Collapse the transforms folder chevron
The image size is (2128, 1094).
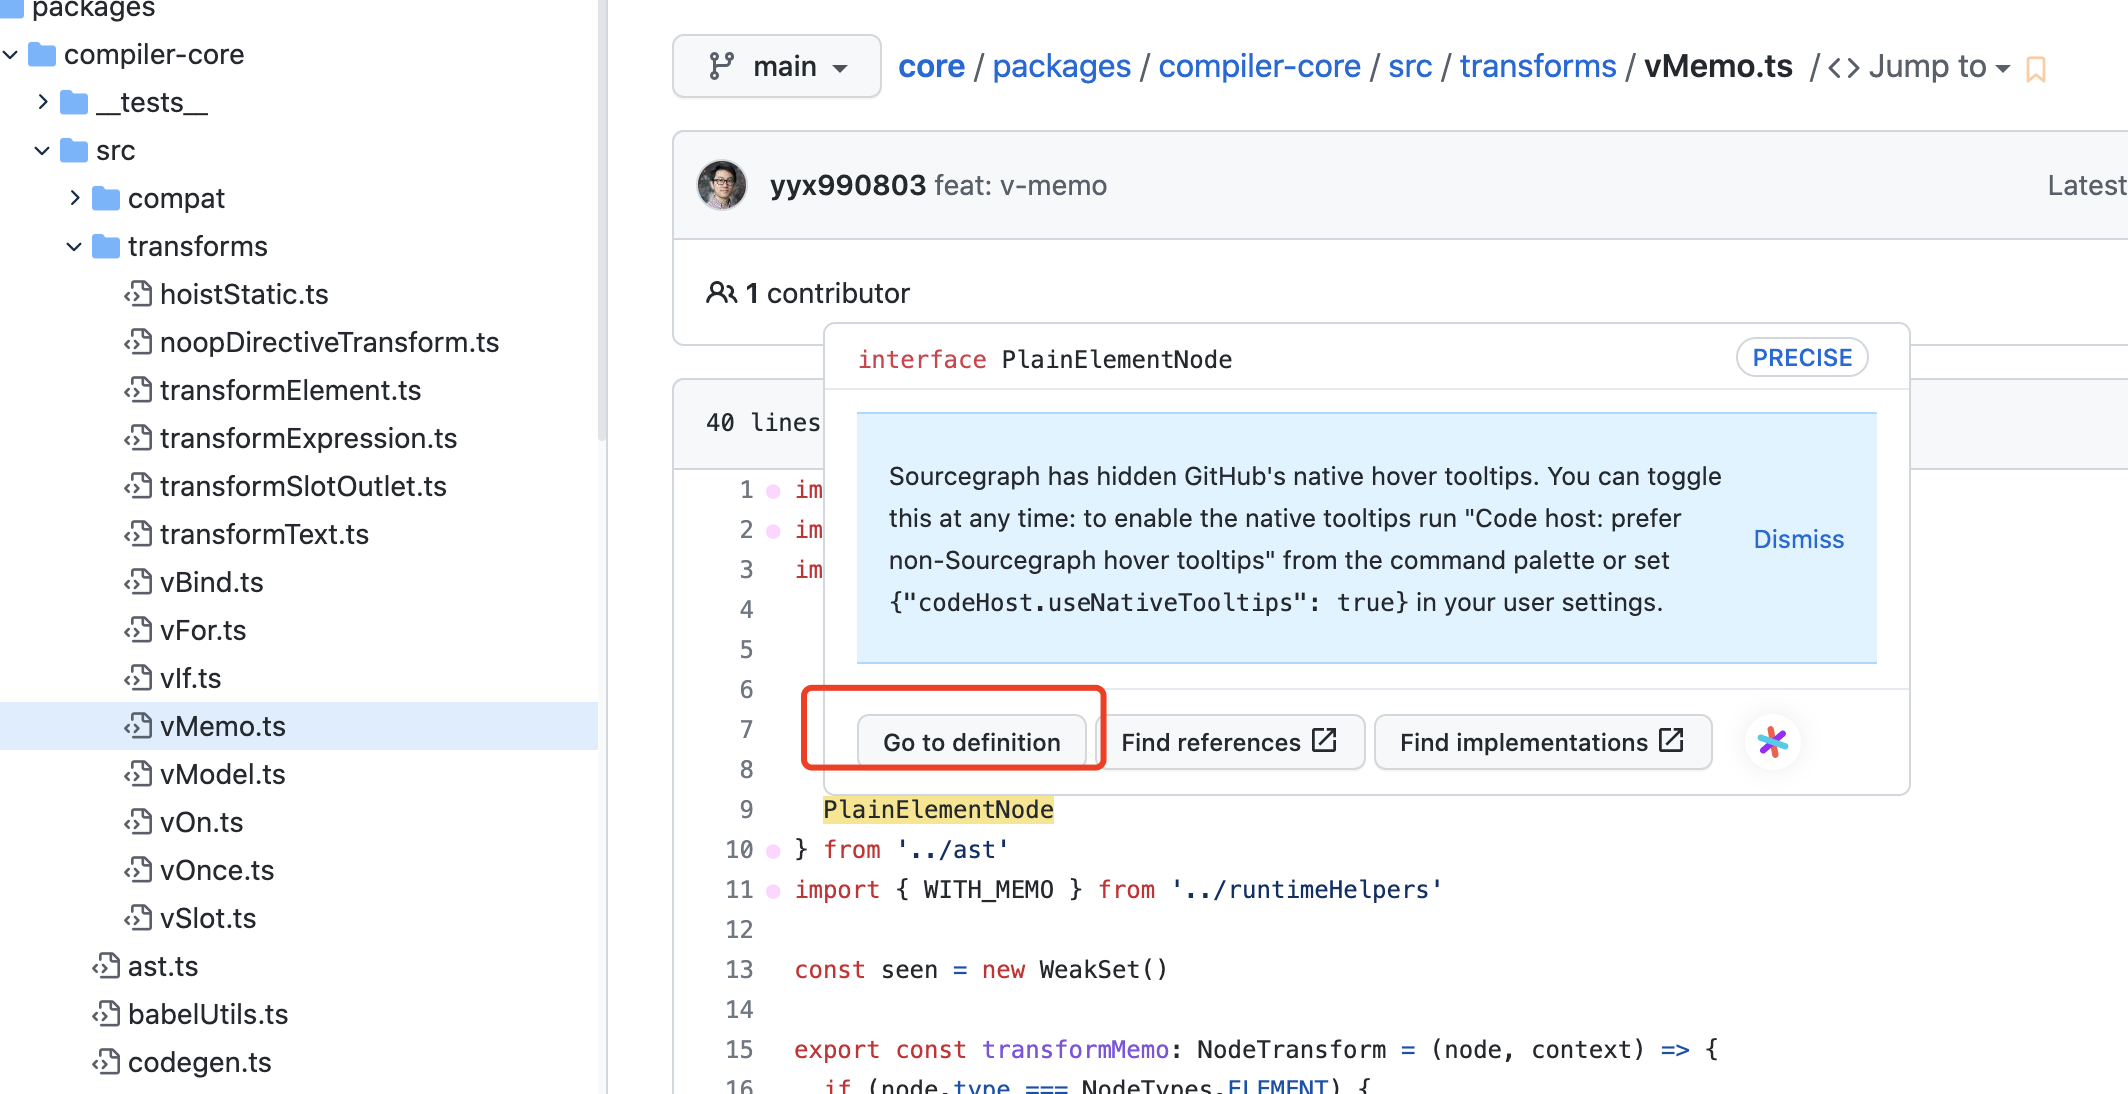[x=74, y=246]
